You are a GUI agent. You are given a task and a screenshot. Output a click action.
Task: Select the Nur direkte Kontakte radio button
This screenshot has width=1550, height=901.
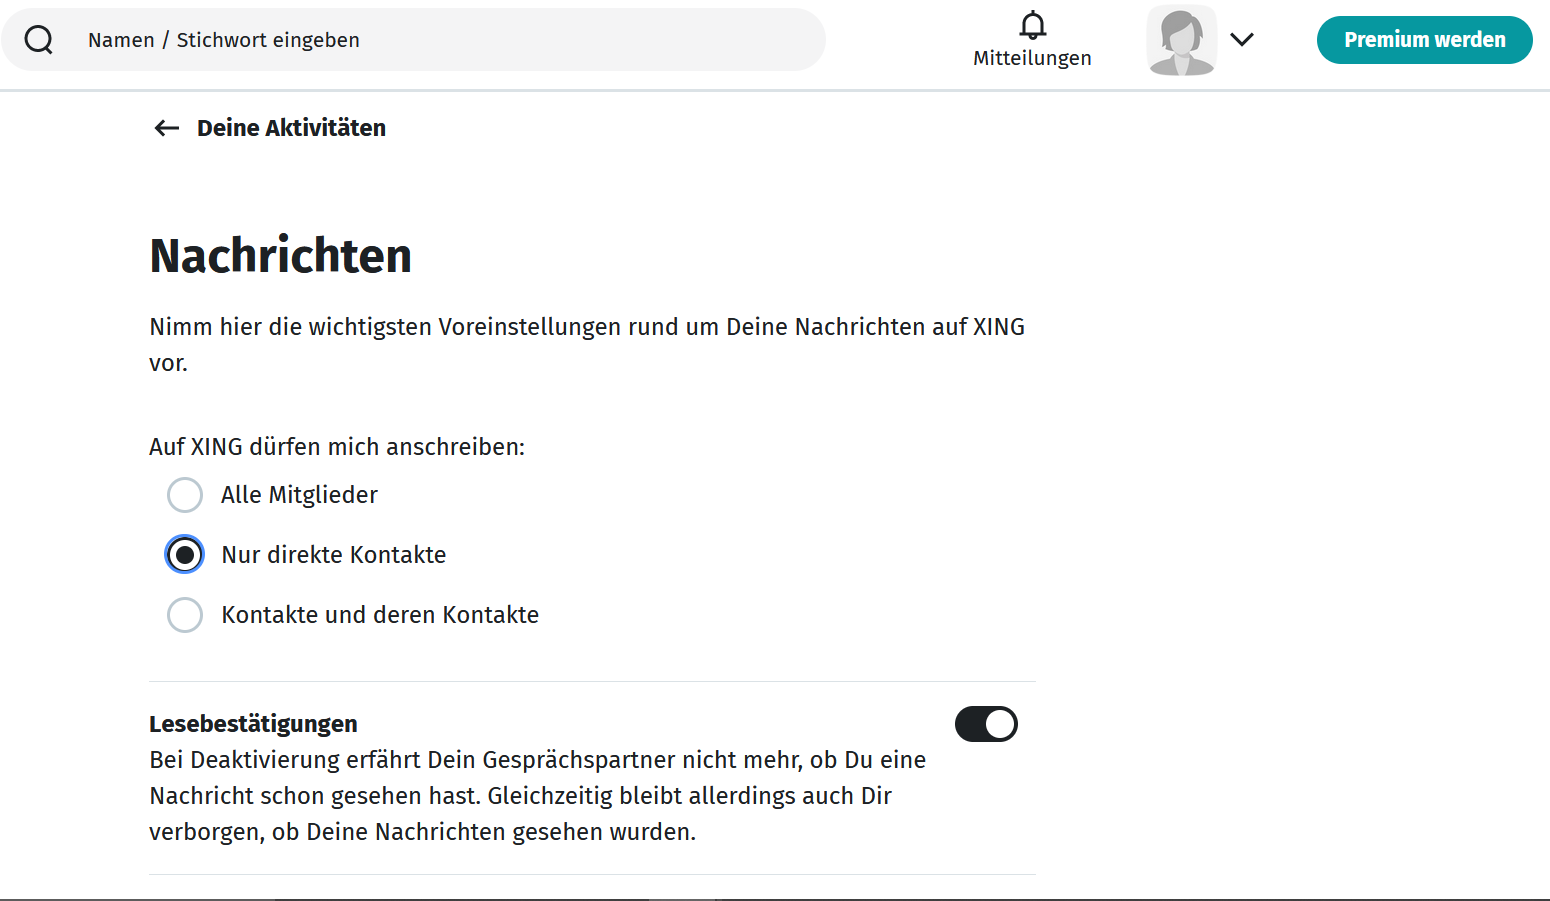[x=185, y=555]
